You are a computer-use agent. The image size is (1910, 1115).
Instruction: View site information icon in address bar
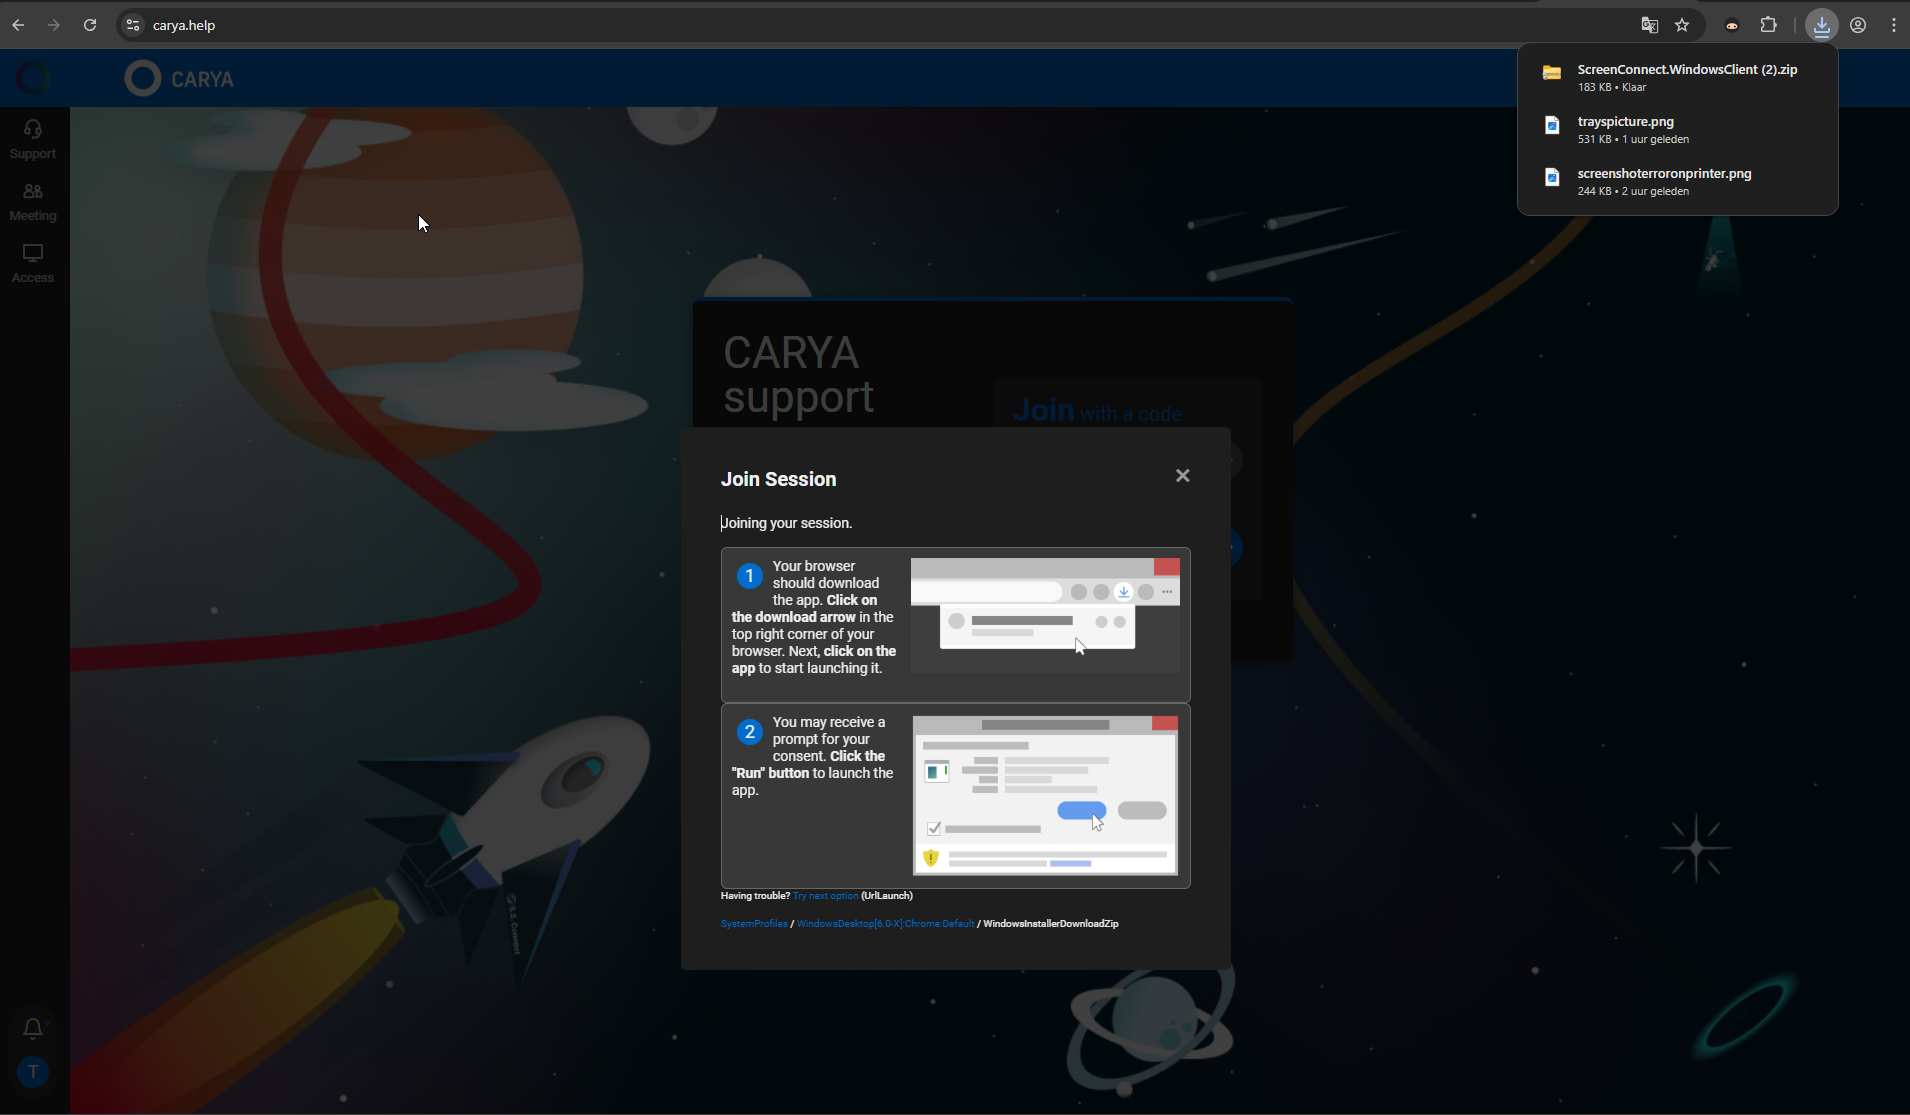pos(133,25)
